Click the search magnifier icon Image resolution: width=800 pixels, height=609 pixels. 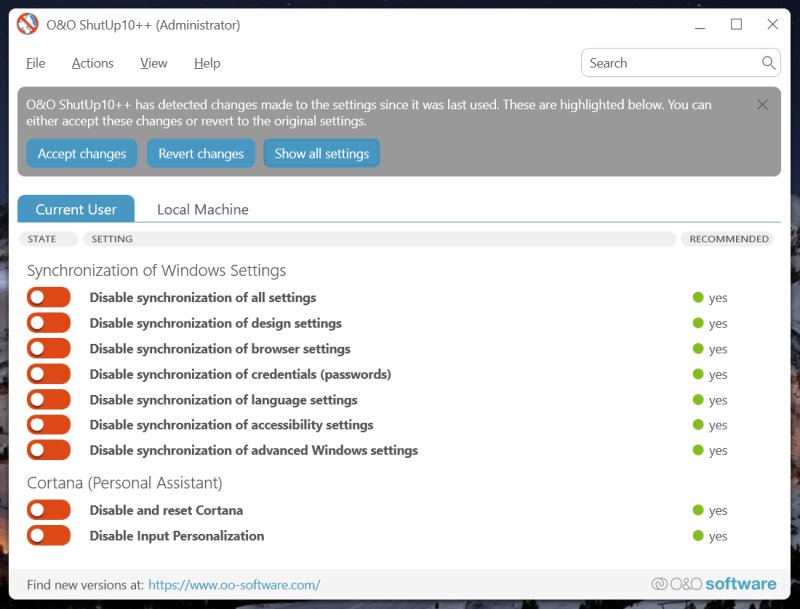click(x=768, y=63)
